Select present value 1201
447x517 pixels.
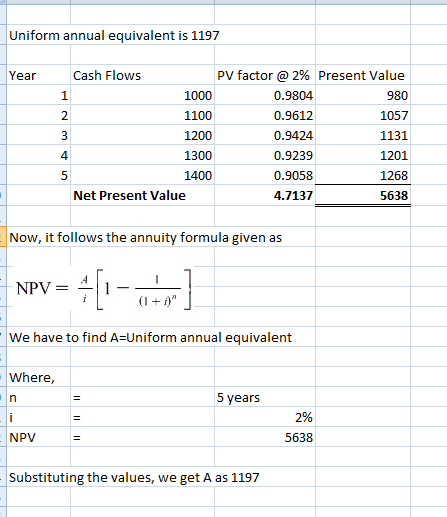click(394, 156)
